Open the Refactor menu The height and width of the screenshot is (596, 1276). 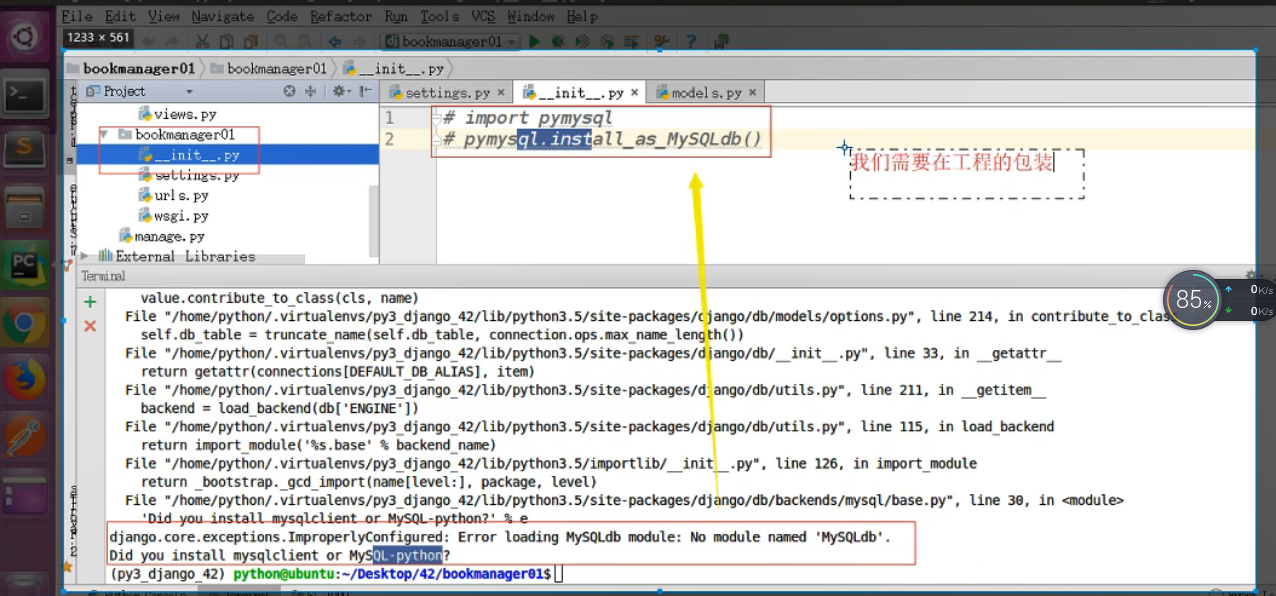(x=342, y=16)
